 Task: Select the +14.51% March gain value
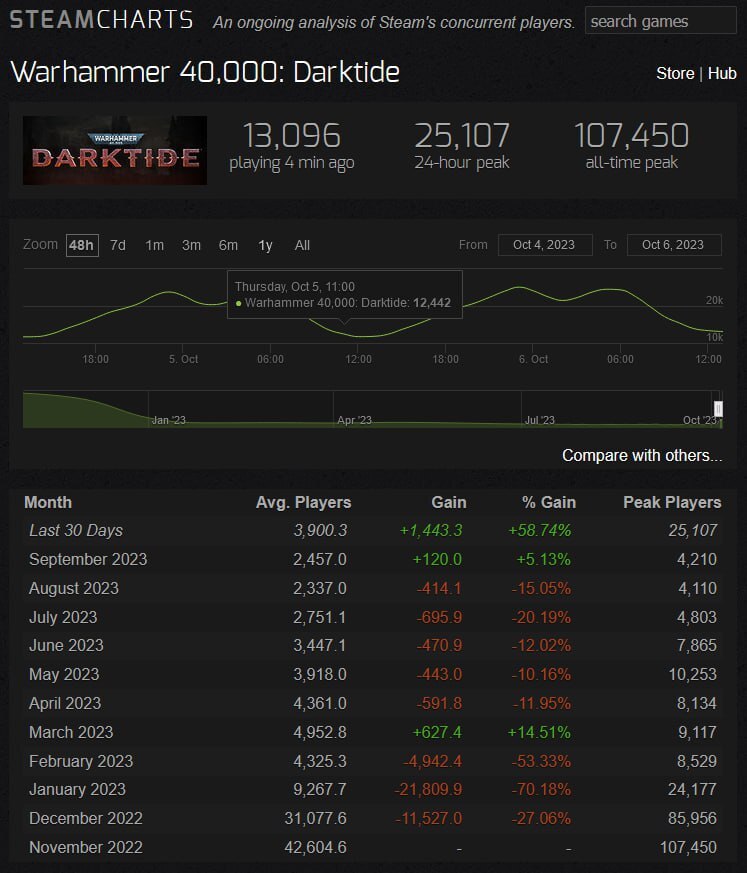[x=539, y=732]
